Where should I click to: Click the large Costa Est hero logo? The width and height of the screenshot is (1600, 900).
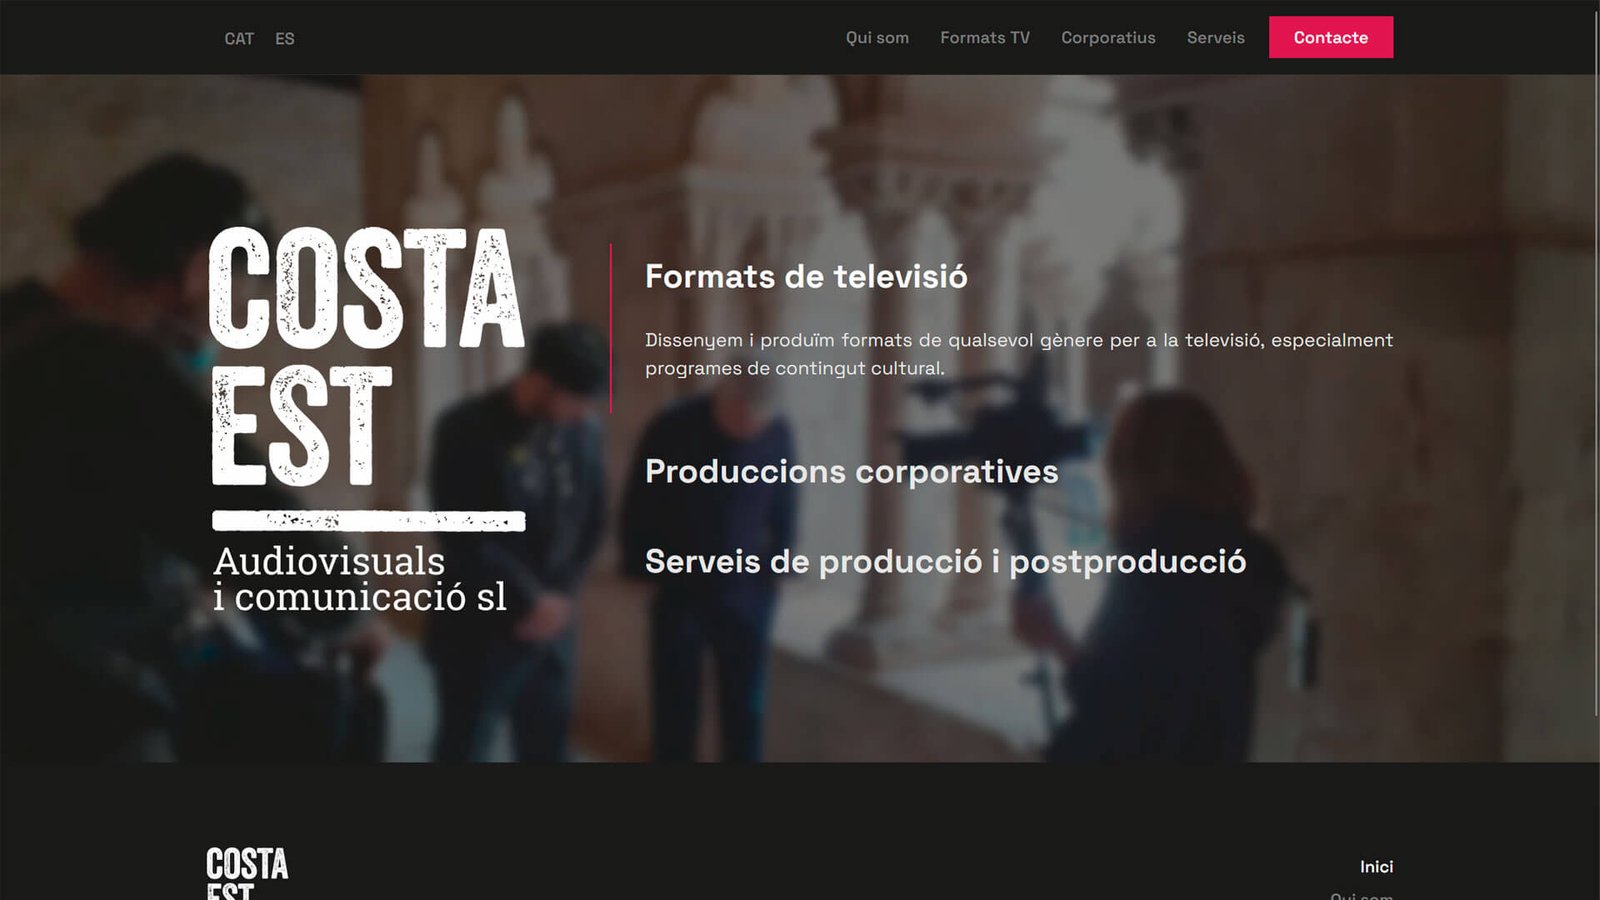click(366, 355)
